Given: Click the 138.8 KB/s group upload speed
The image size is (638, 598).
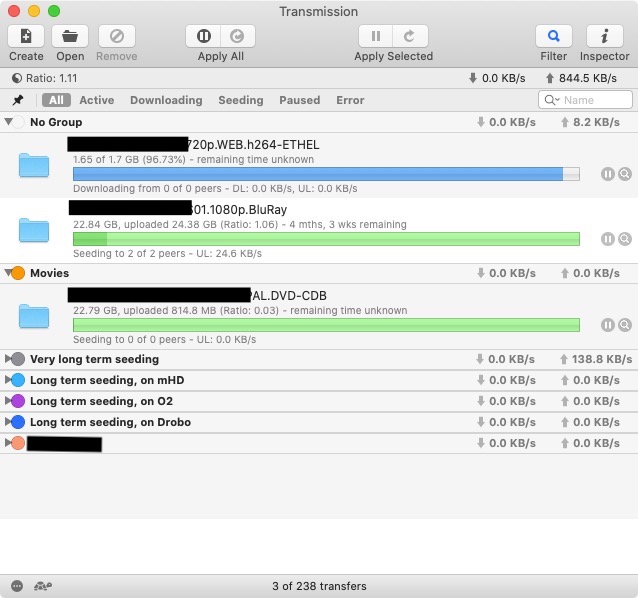Looking at the screenshot, I should click(x=602, y=359).
